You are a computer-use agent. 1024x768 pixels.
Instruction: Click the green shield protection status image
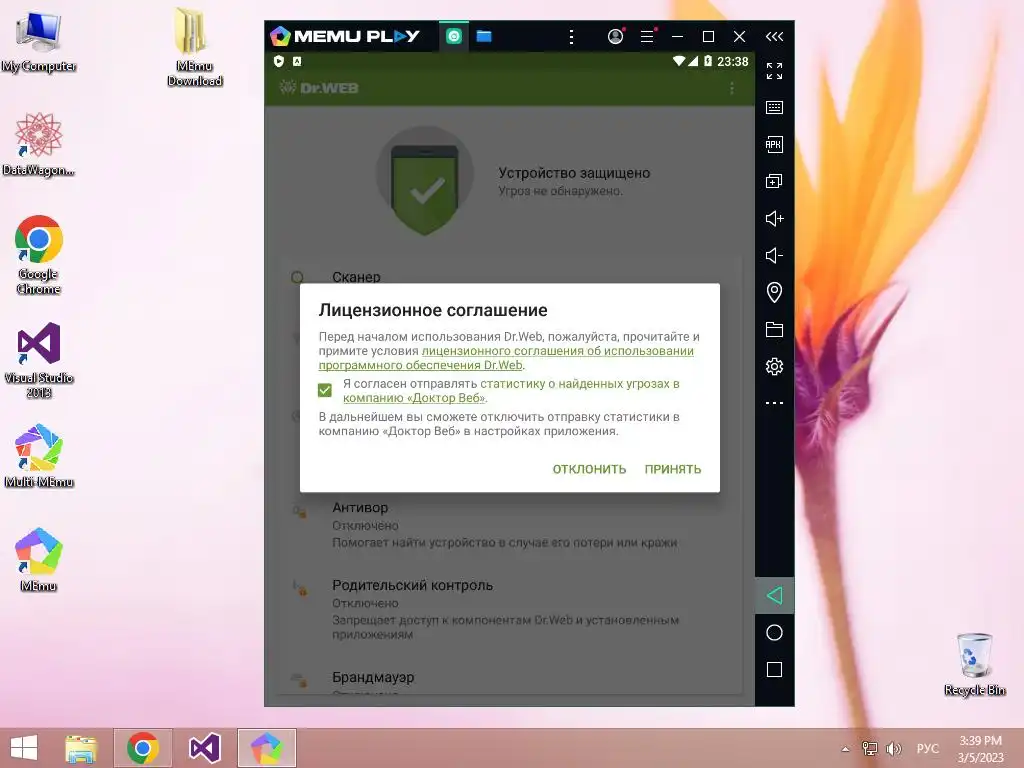coord(424,182)
